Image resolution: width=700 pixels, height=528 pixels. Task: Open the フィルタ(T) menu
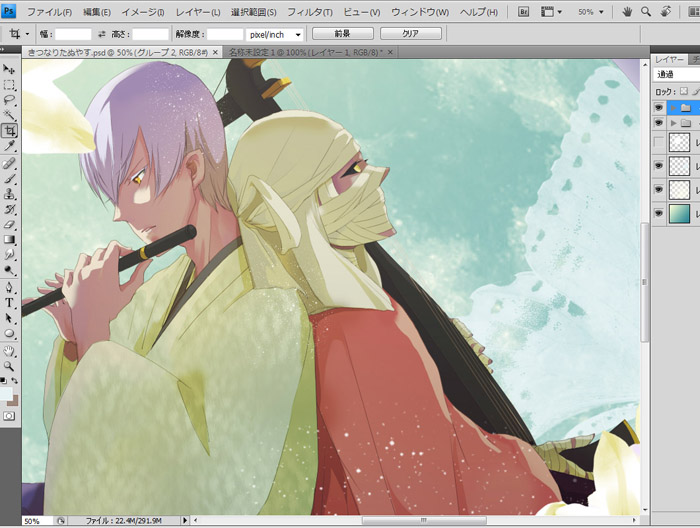(309, 12)
